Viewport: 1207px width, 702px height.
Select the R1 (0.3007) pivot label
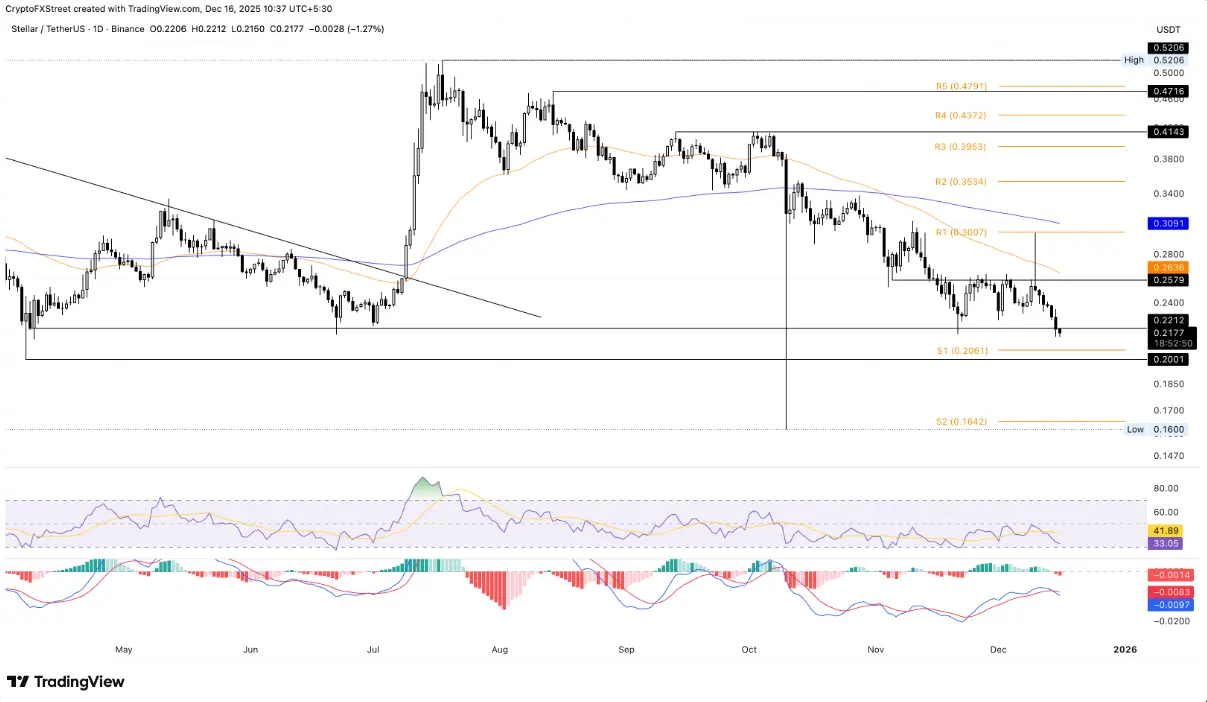pos(961,232)
